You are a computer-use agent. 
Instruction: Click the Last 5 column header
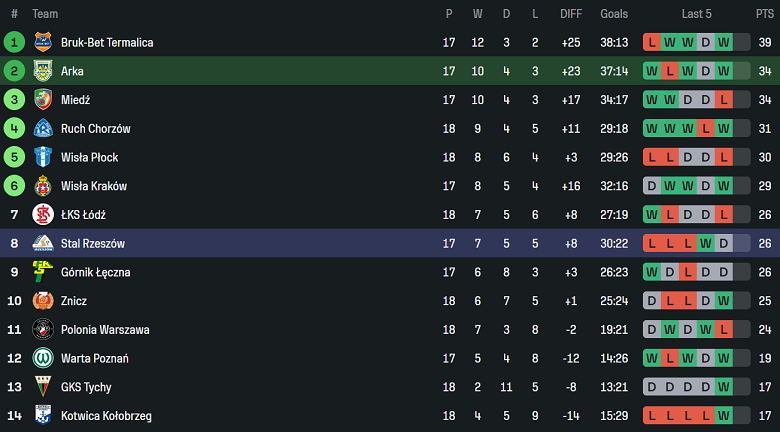697,14
